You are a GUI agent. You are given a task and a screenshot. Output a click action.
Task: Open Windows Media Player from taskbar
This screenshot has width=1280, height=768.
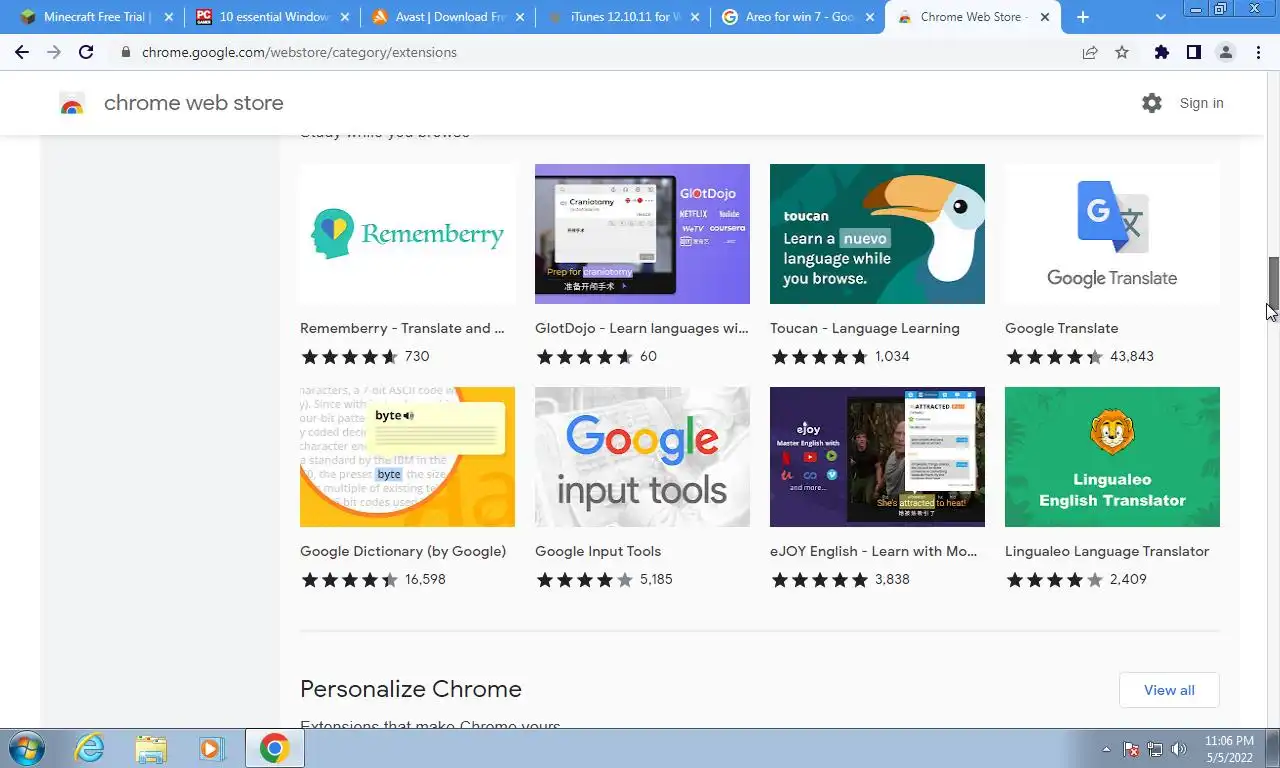pos(211,748)
